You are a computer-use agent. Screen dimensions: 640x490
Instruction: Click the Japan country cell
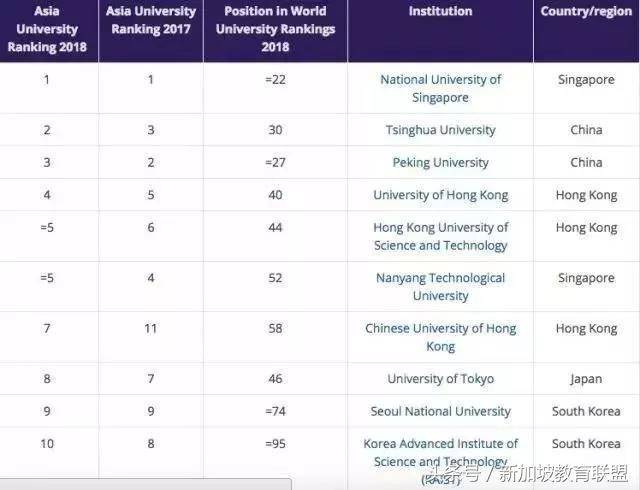[x=586, y=379]
